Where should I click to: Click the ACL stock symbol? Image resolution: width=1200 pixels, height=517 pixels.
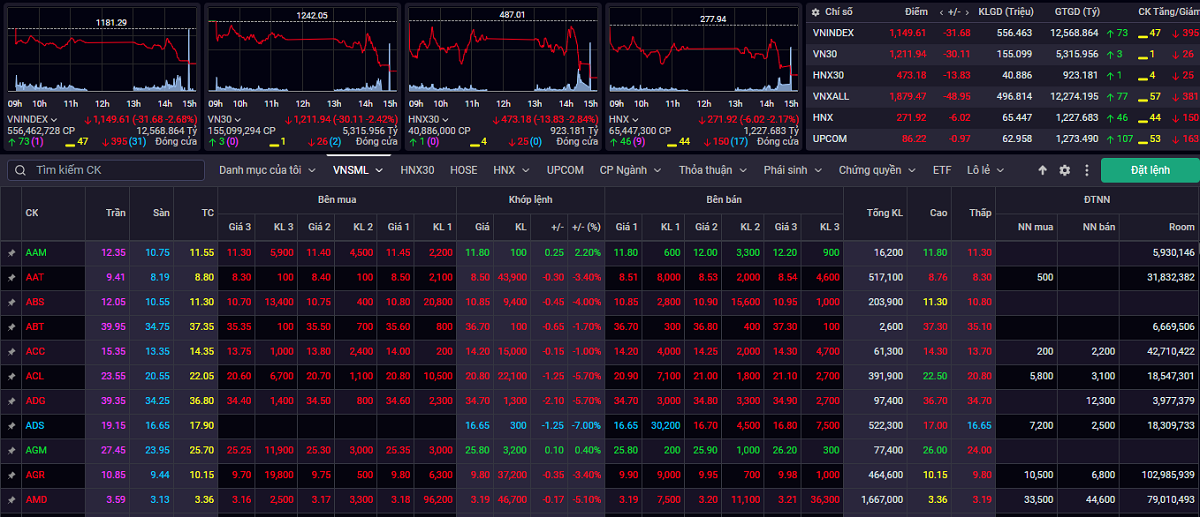36,375
